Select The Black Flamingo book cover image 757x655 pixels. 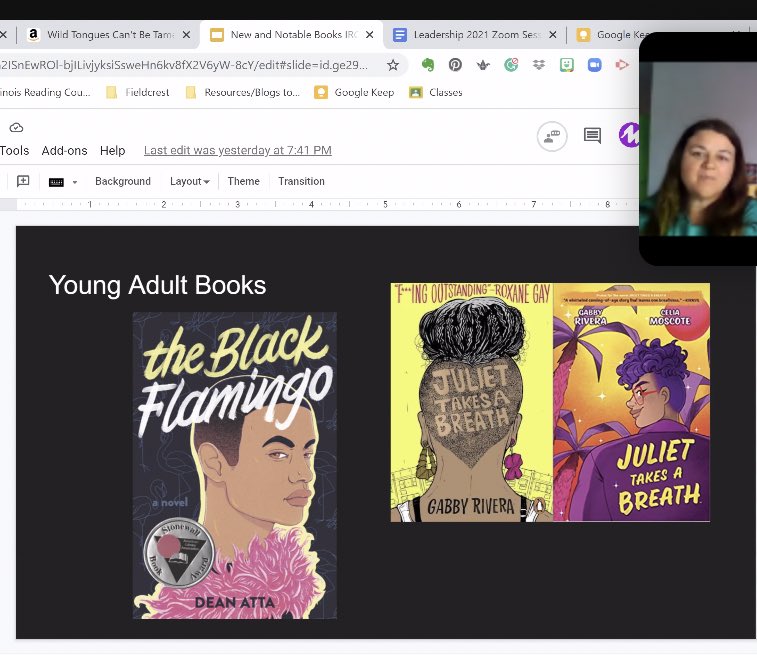(x=235, y=466)
